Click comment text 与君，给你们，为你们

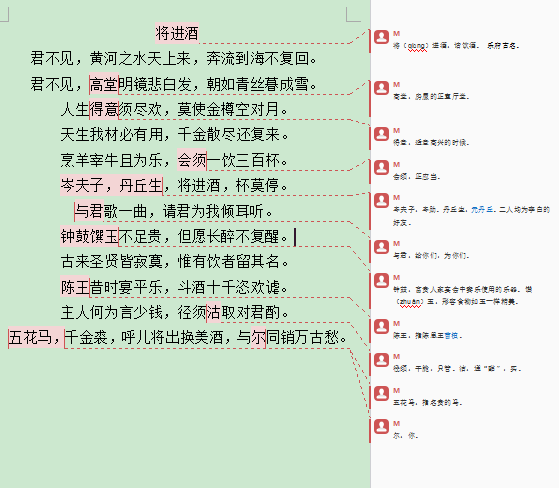(x=431, y=256)
